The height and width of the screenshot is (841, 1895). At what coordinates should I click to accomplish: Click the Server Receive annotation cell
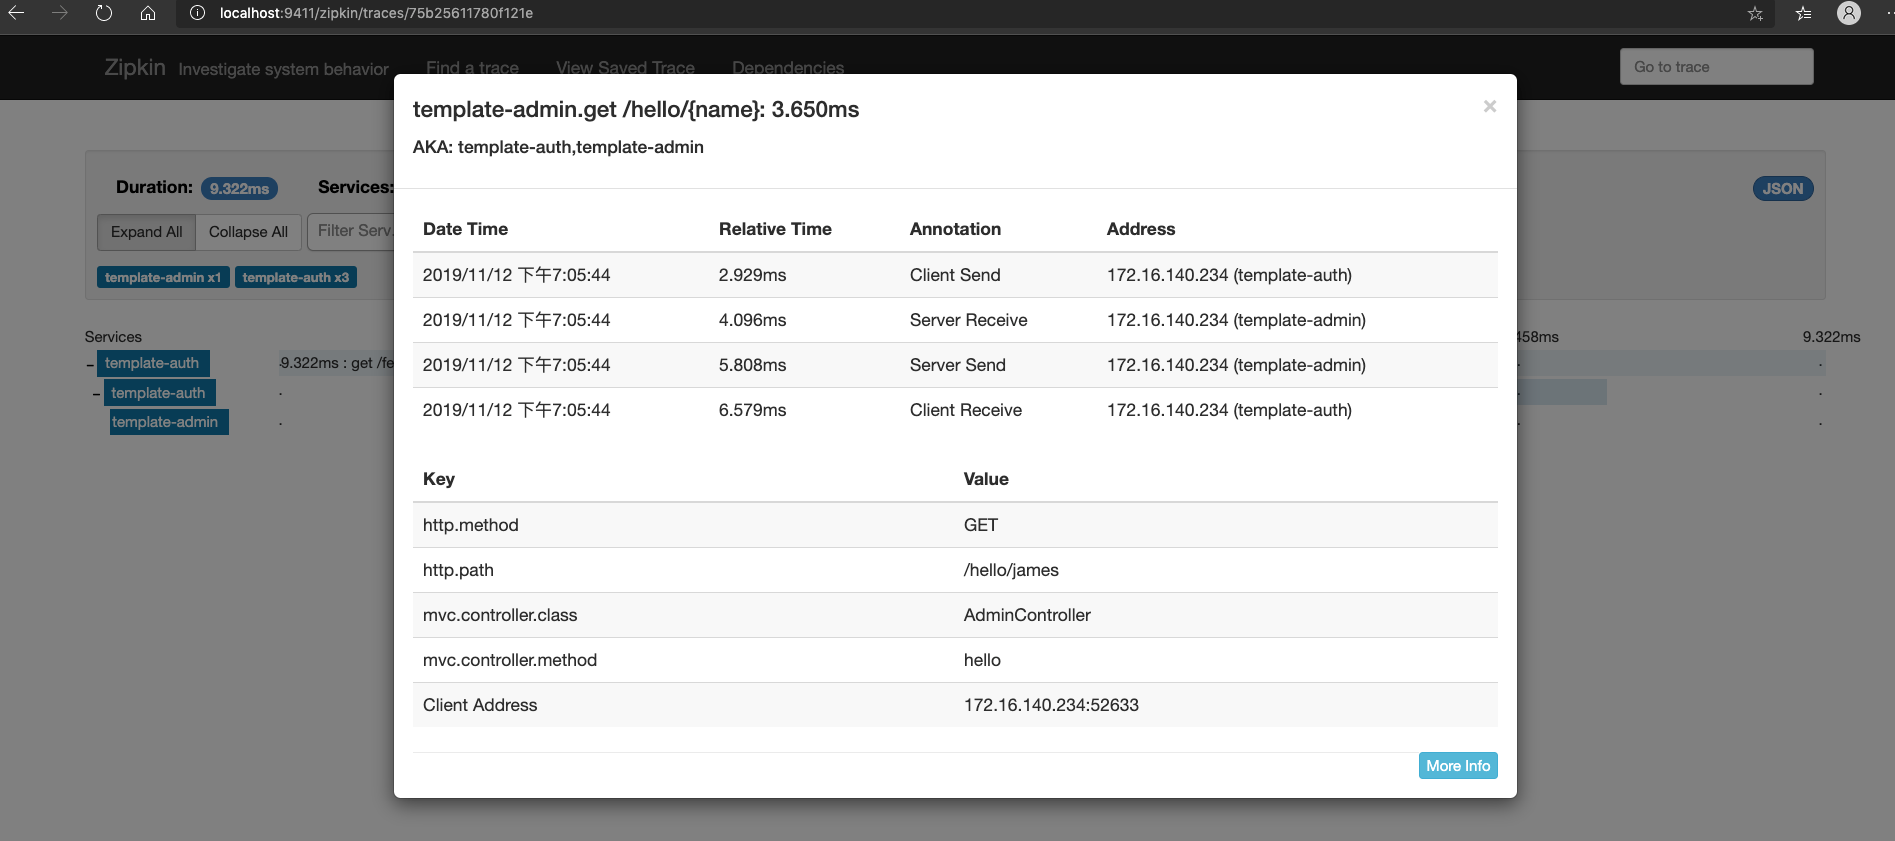969,320
